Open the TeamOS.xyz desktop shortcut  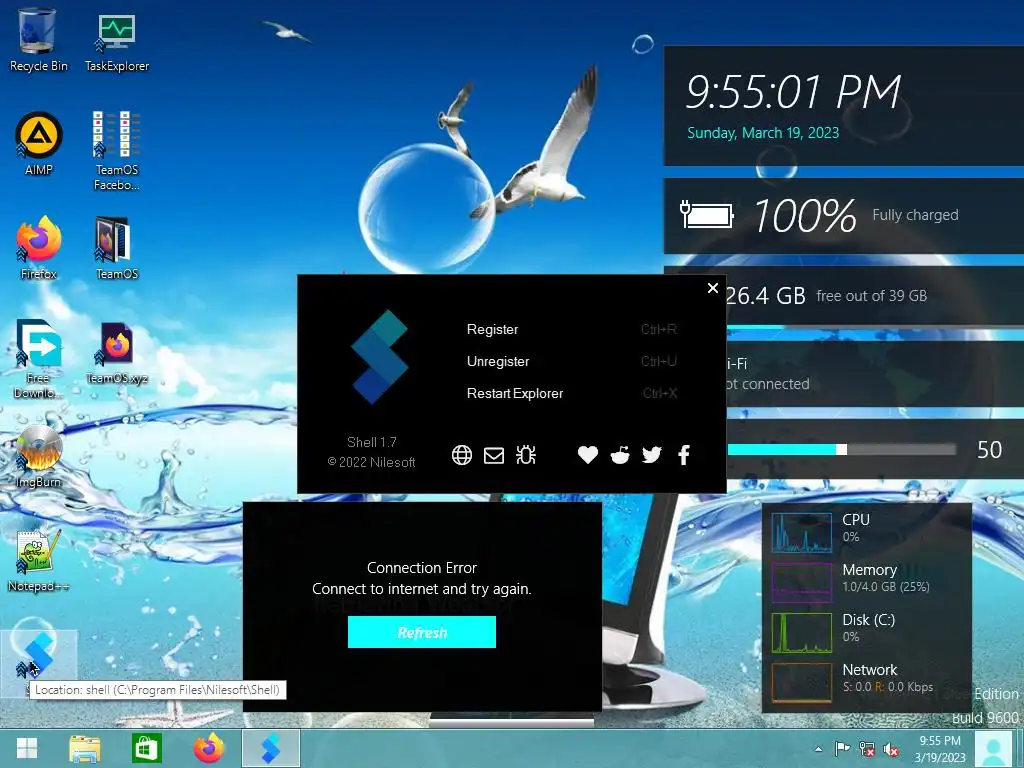pyautogui.click(x=117, y=353)
